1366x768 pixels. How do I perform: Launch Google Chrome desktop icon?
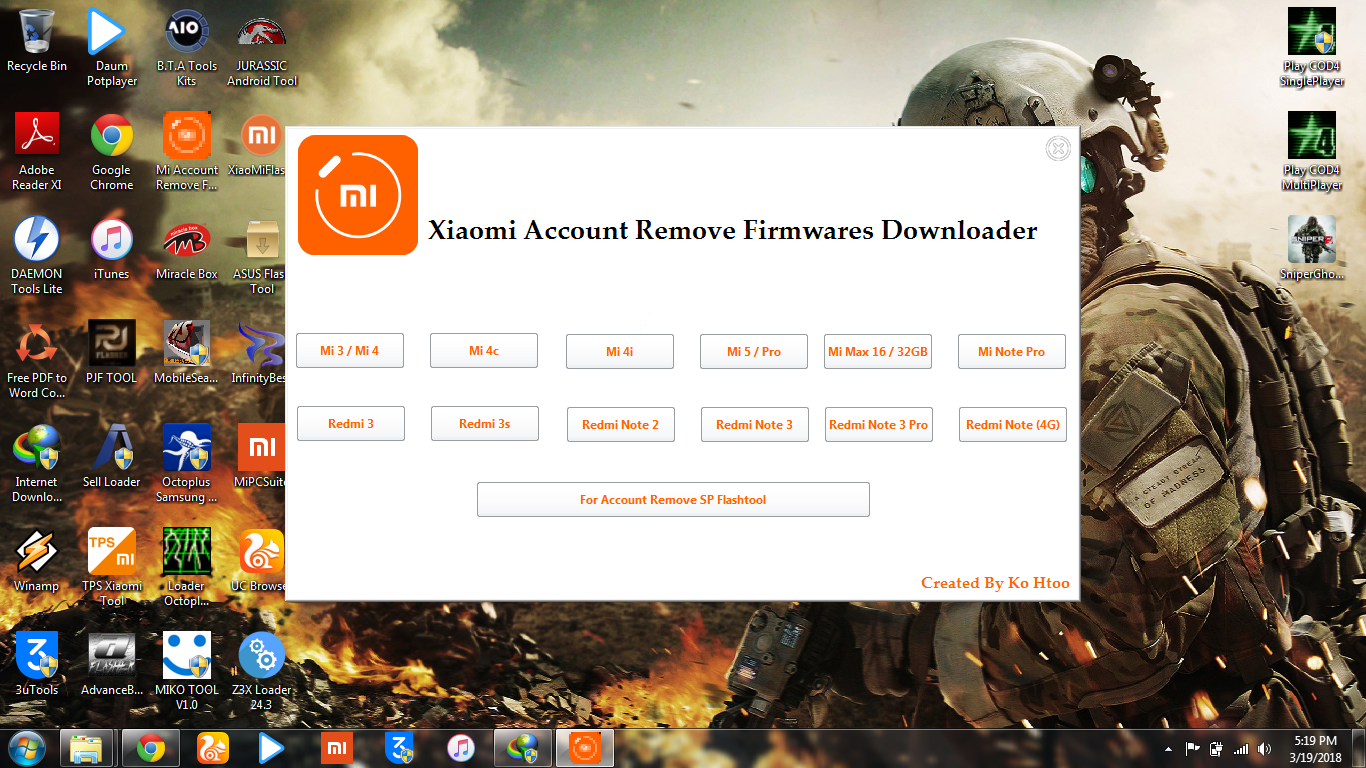click(112, 151)
